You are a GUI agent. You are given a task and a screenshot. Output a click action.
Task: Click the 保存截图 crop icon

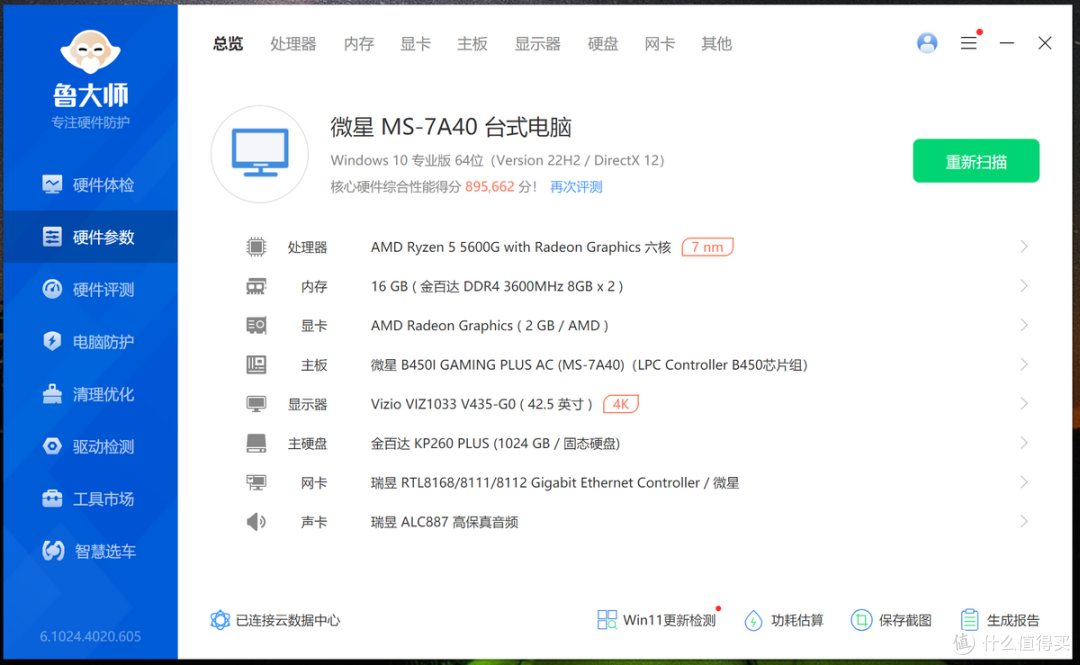(861, 620)
